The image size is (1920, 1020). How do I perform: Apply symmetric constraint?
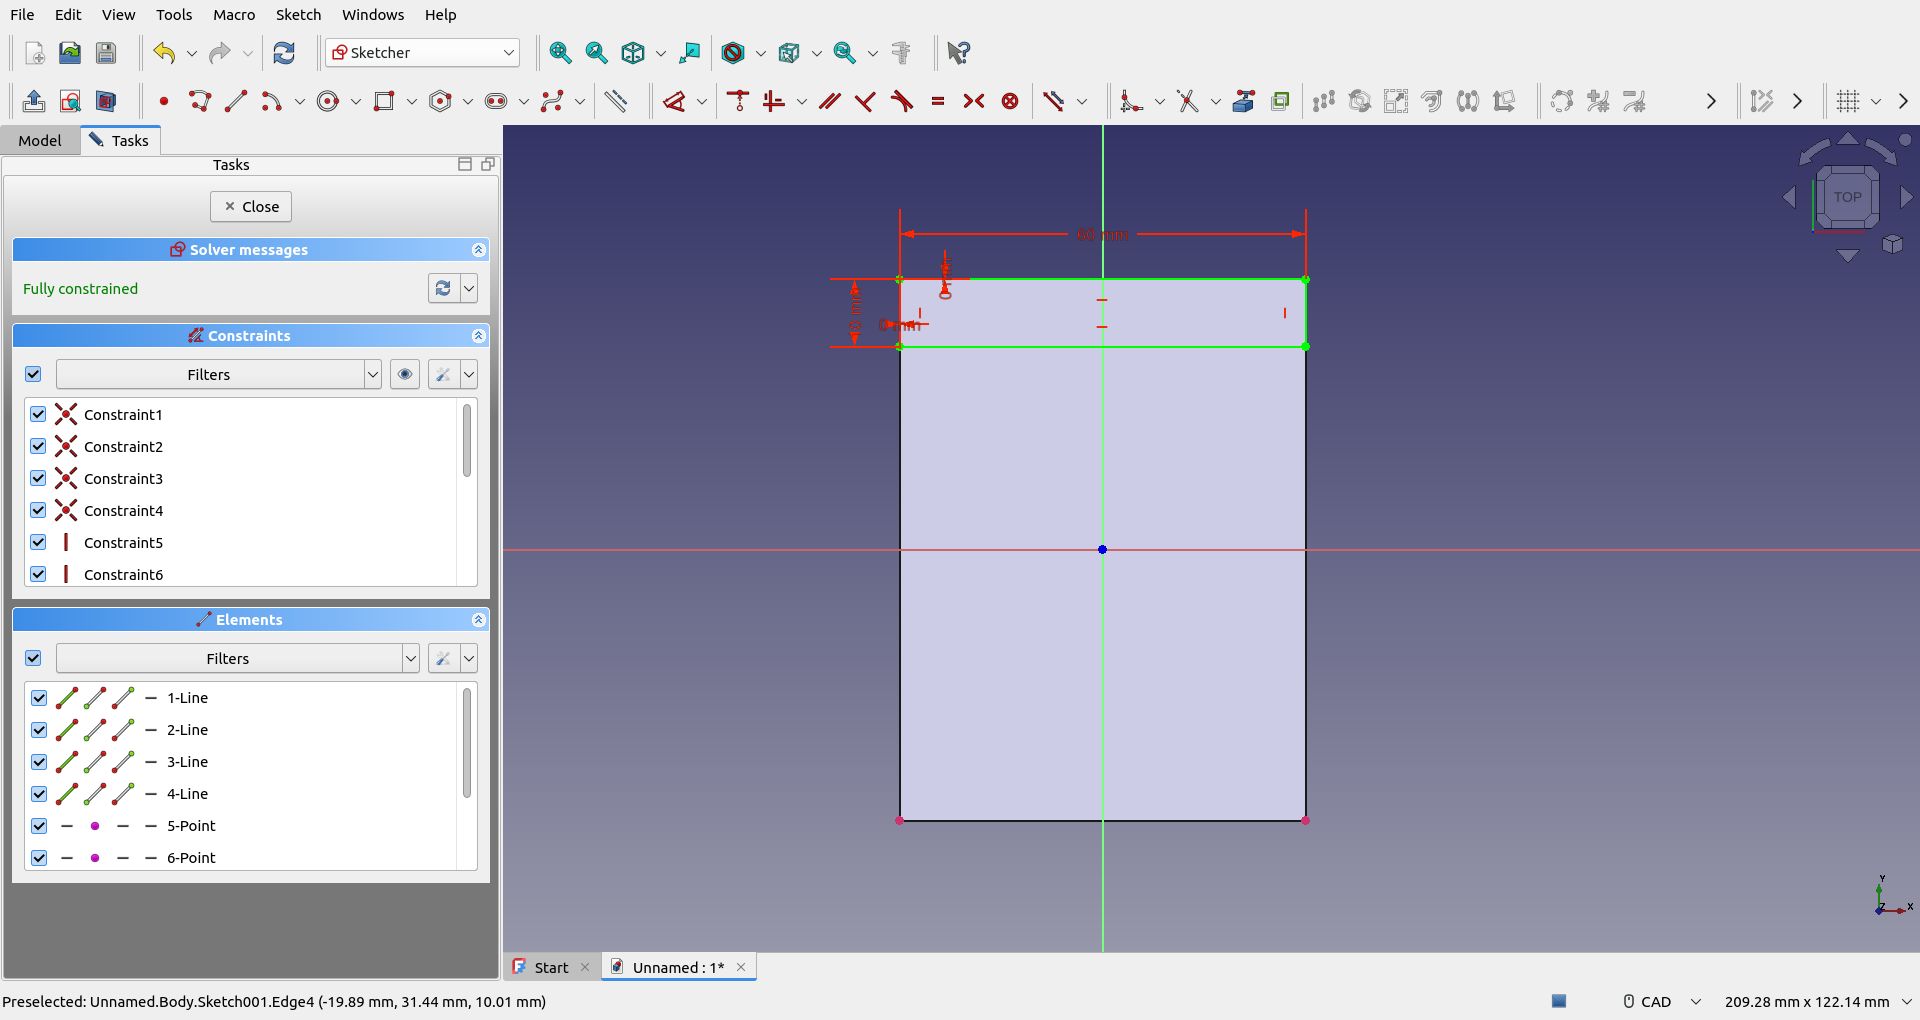point(974,101)
